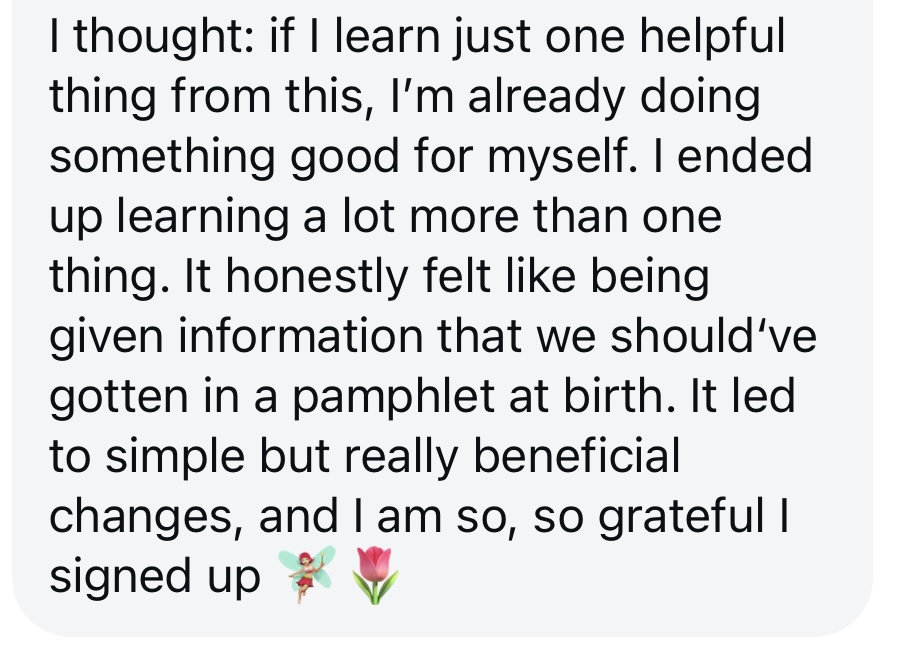Image resolution: width=907 pixels, height=652 pixels.
Task: Tap the word 'should've' in the message
Action: [713, 338]
